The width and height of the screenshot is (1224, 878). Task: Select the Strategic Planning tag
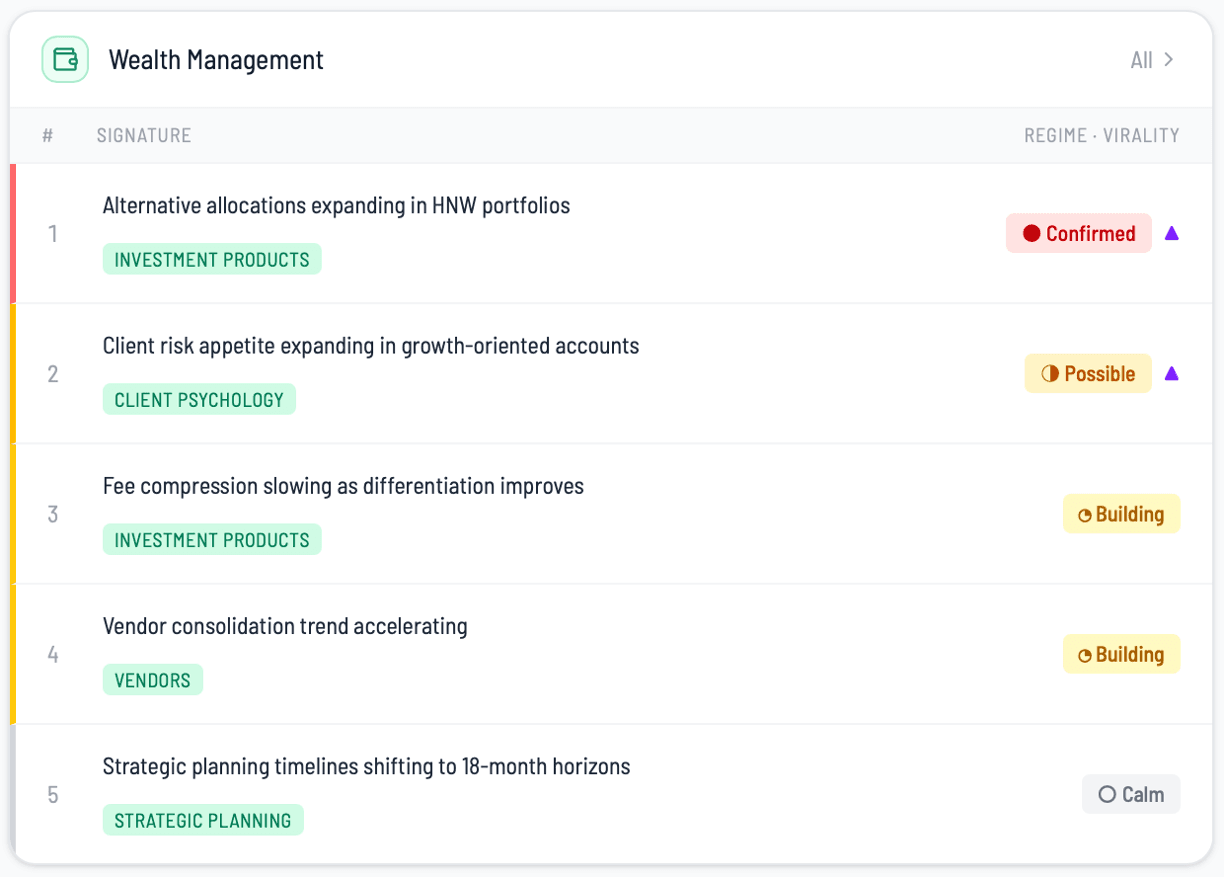pyautogui.click(x=203, y=820)
